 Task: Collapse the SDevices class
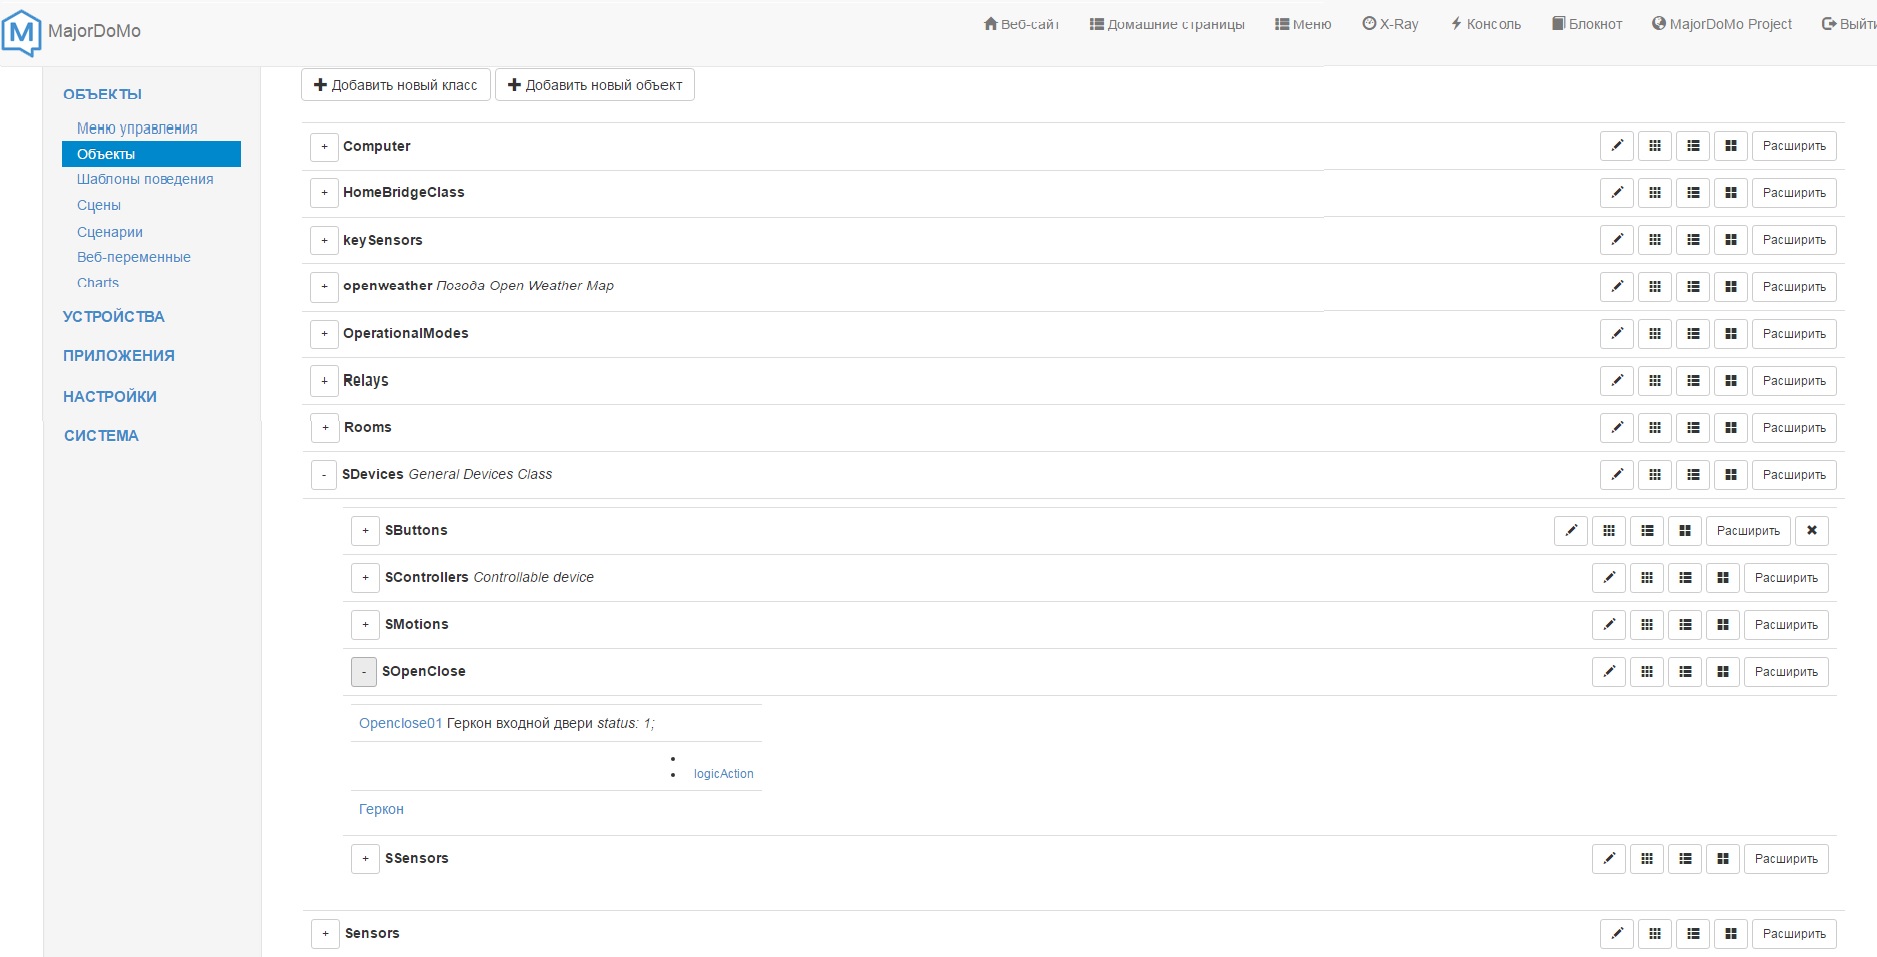click(x=324, y=475)
